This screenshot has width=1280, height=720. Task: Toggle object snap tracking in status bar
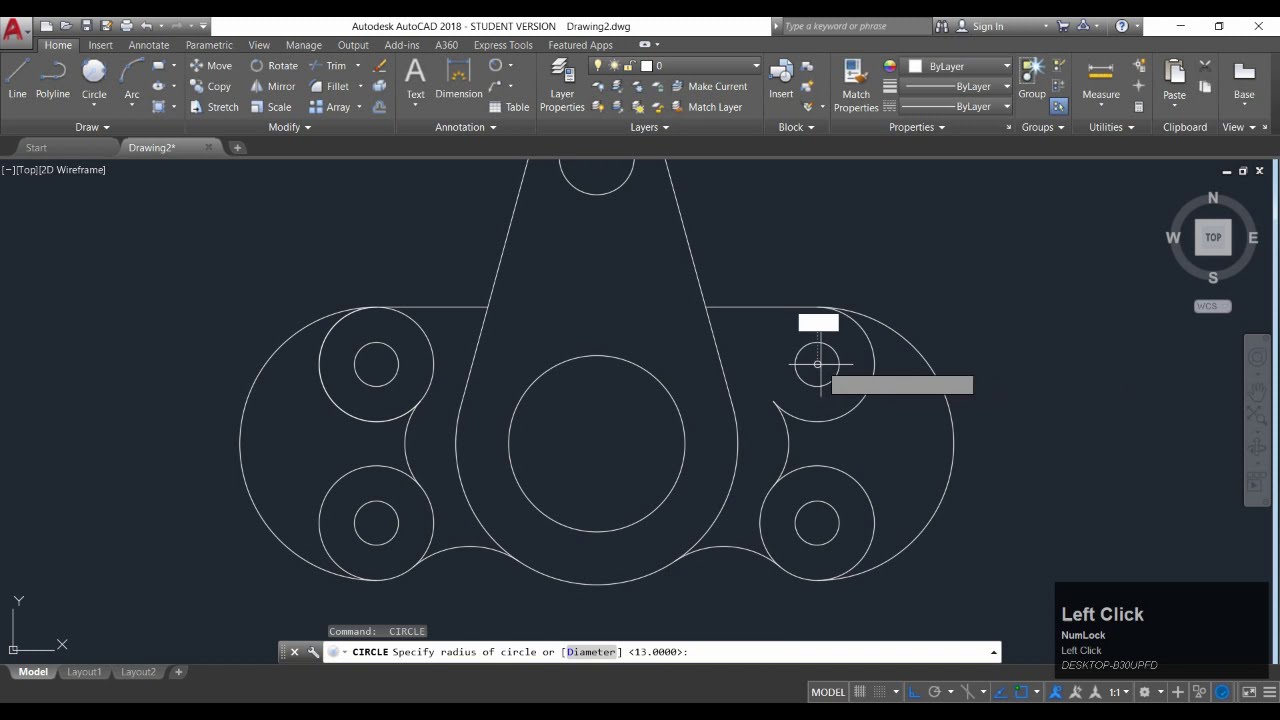998,692
